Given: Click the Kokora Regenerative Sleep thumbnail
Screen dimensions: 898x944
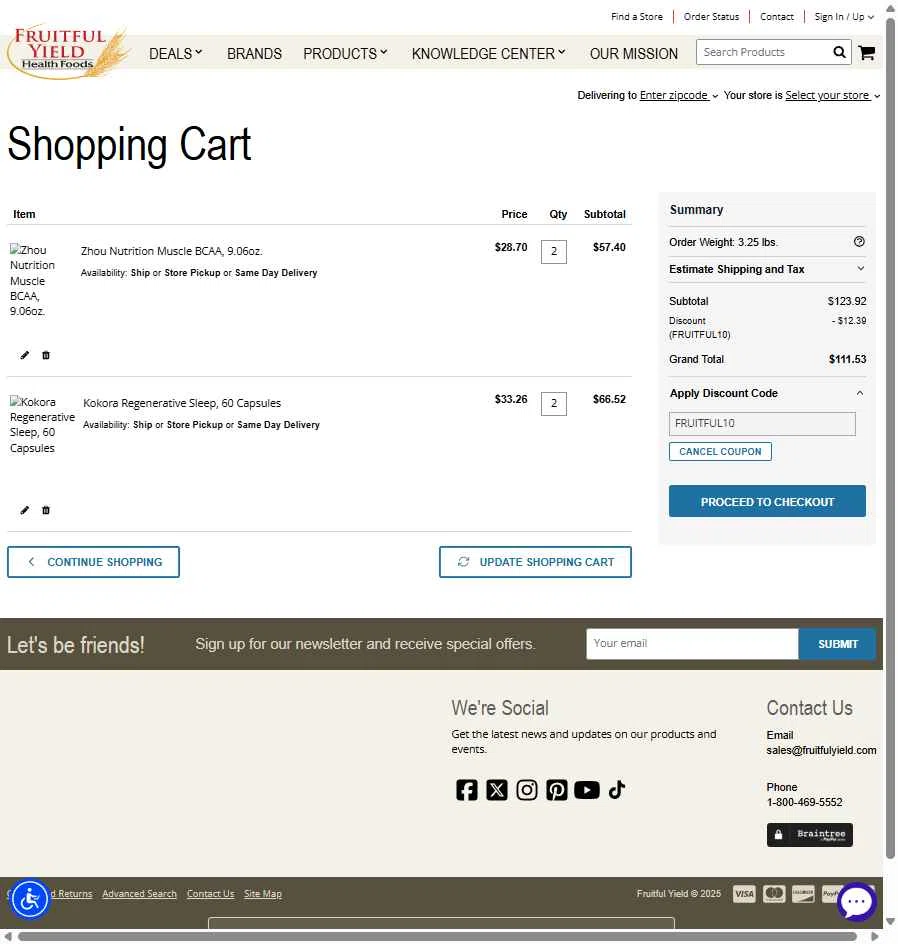Looking at the screenshot, I should point(42,424).
